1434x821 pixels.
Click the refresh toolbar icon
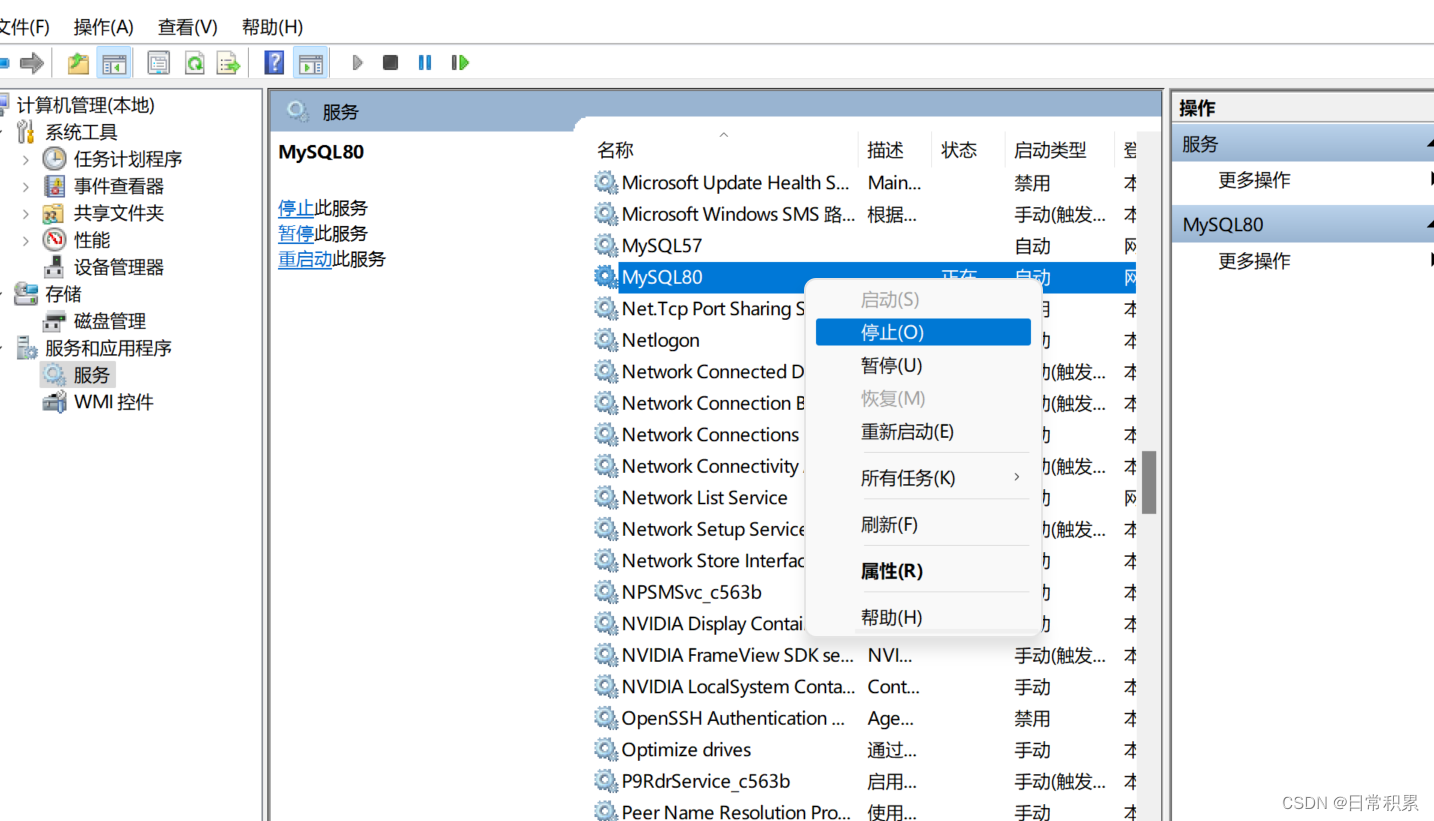tap(194, 63)
